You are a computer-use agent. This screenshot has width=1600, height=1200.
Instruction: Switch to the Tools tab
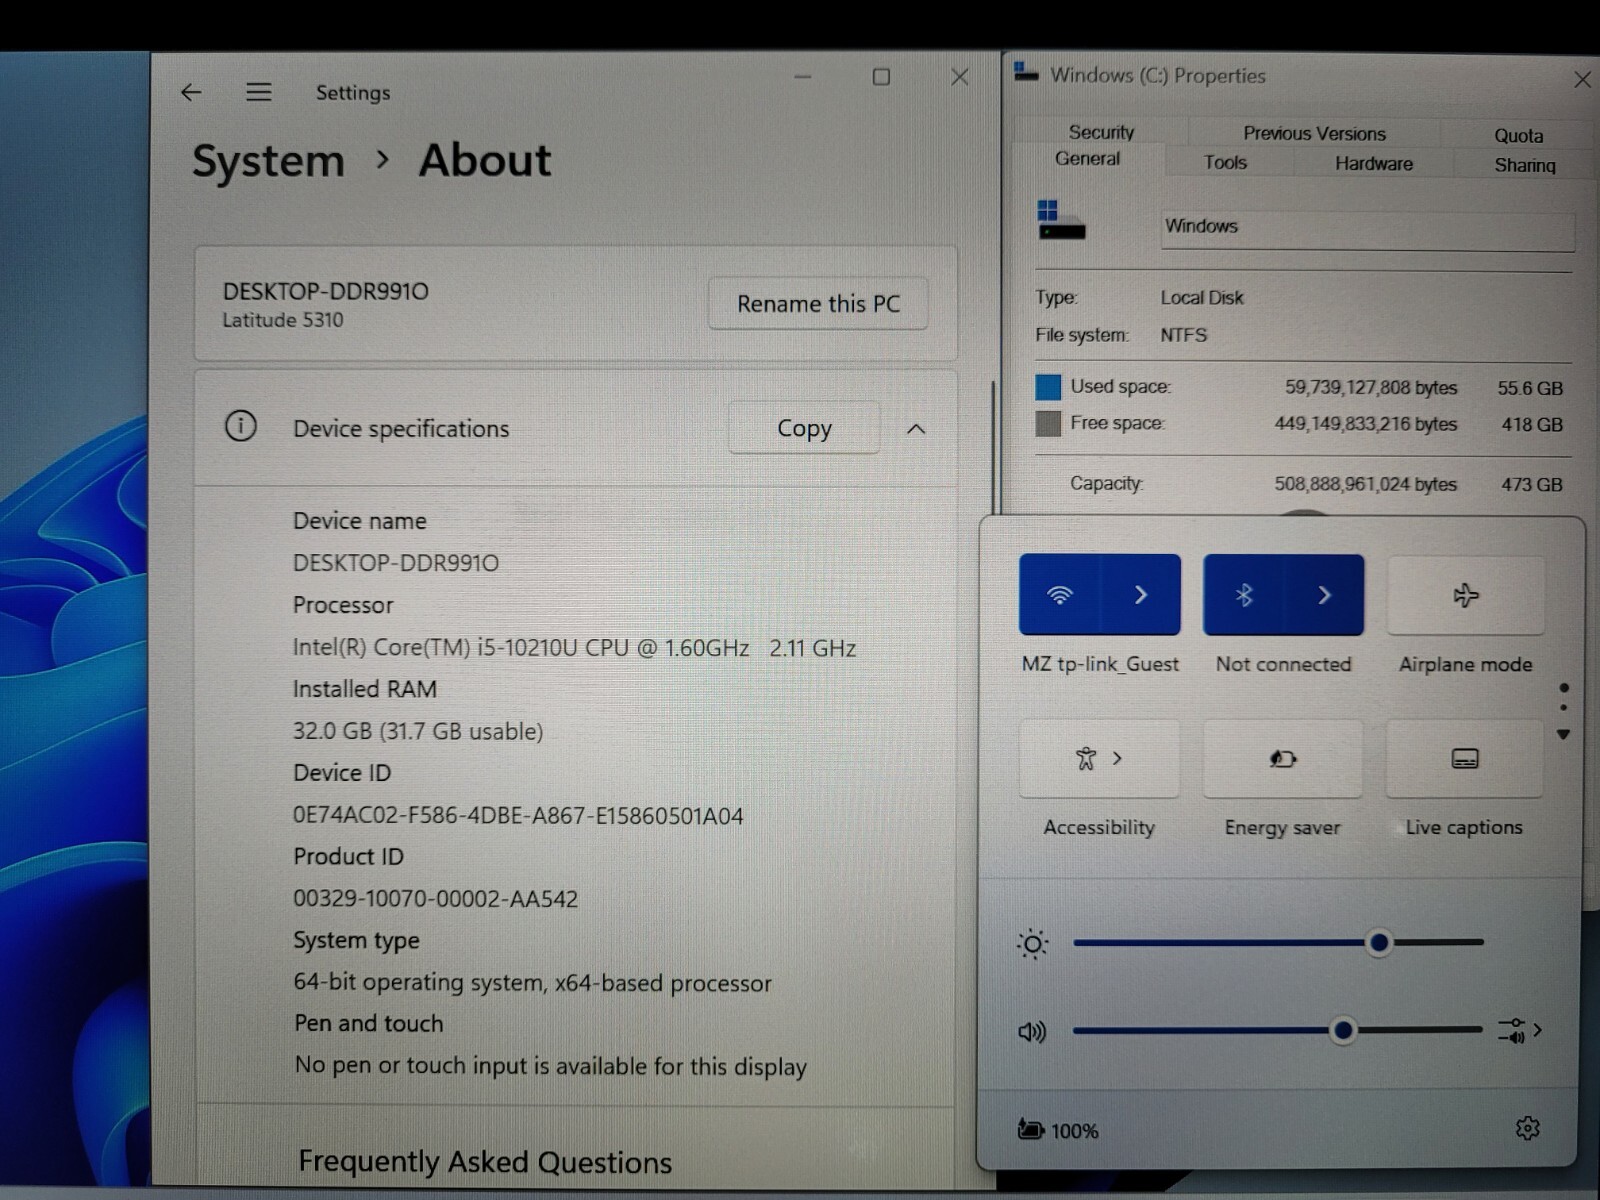tap(1225, 162)
